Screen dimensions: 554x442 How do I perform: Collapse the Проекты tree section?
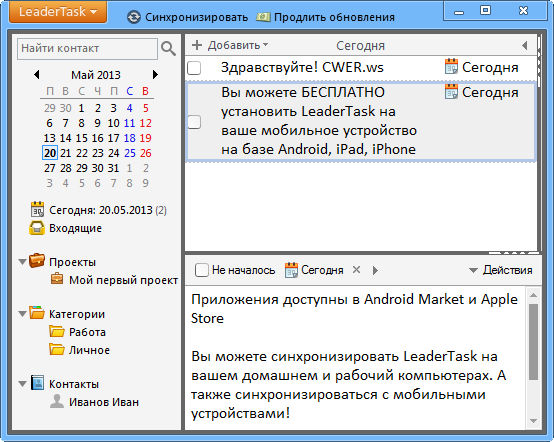click(x=22, y=262)
